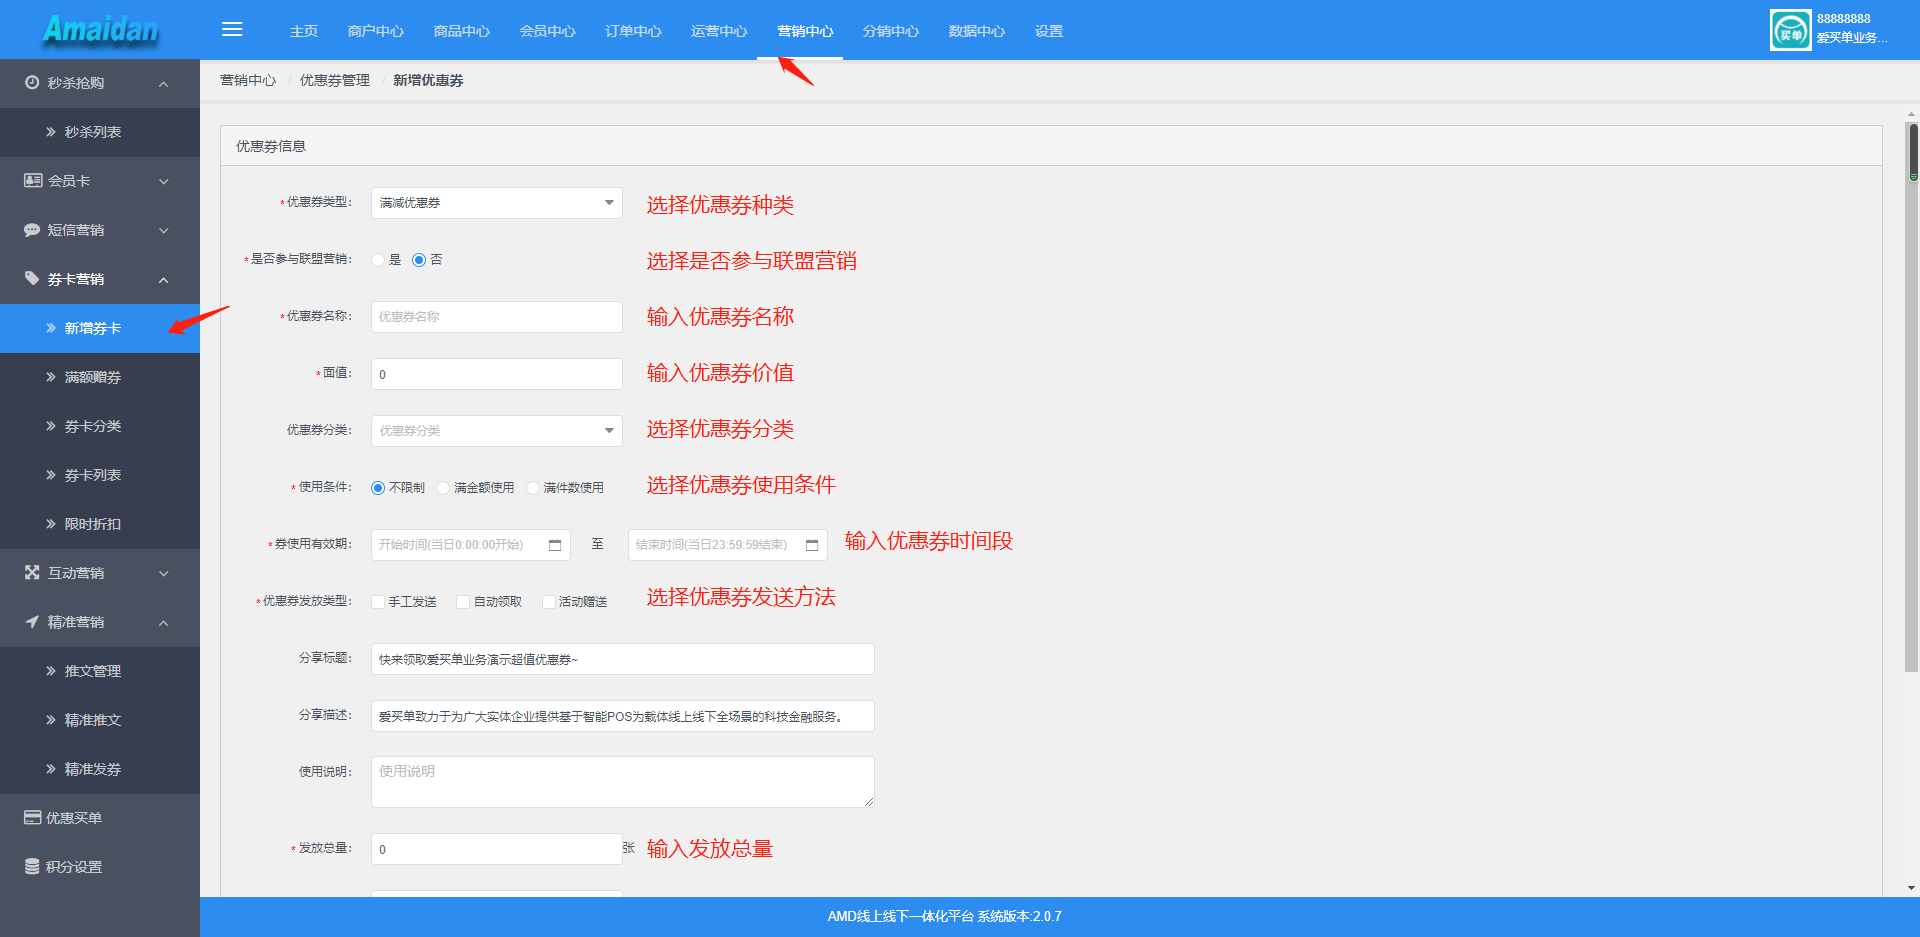This screenshot has height=937, width=1920.
Task: Focus the 使用说明 text area
Action: point(623,782)
